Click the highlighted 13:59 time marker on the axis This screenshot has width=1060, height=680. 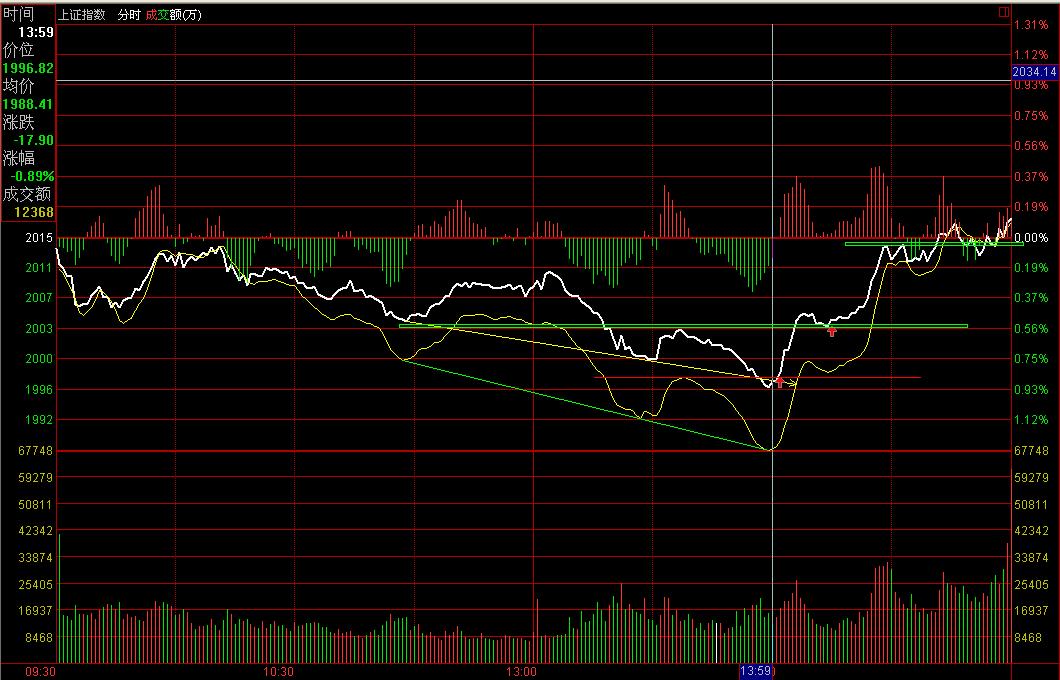(756, 671)
